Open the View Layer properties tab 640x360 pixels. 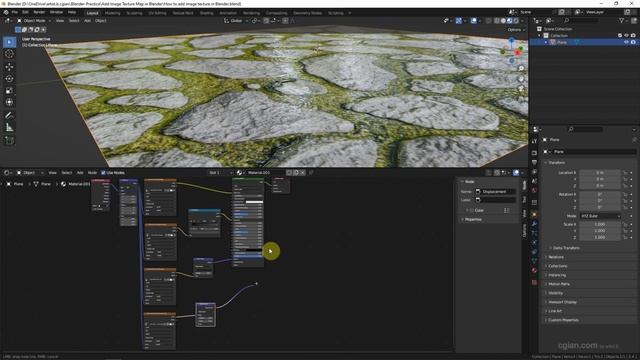pos(534,172)
